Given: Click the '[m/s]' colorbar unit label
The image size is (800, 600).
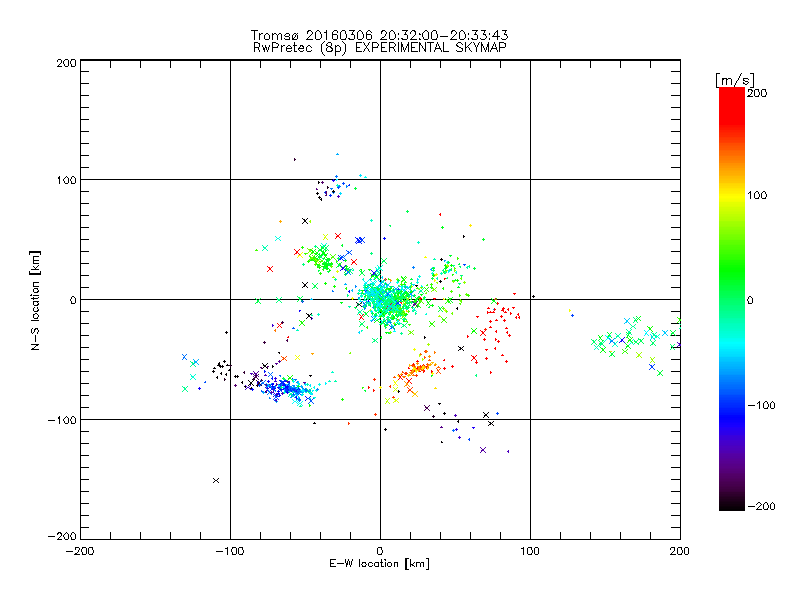Looking at the screenshot, I should (x=735, y=80).
